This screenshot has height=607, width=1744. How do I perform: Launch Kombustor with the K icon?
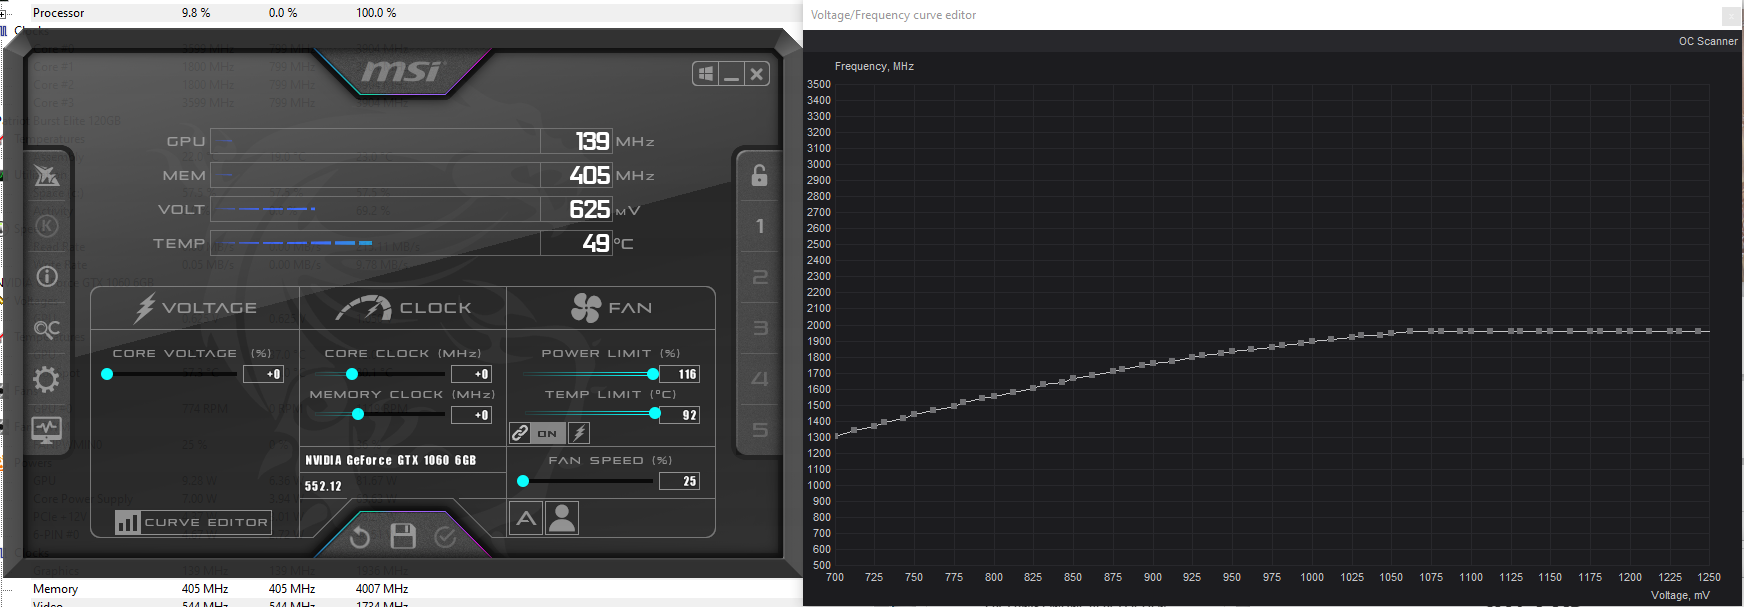pyautogui.click(x=46, y=226)
